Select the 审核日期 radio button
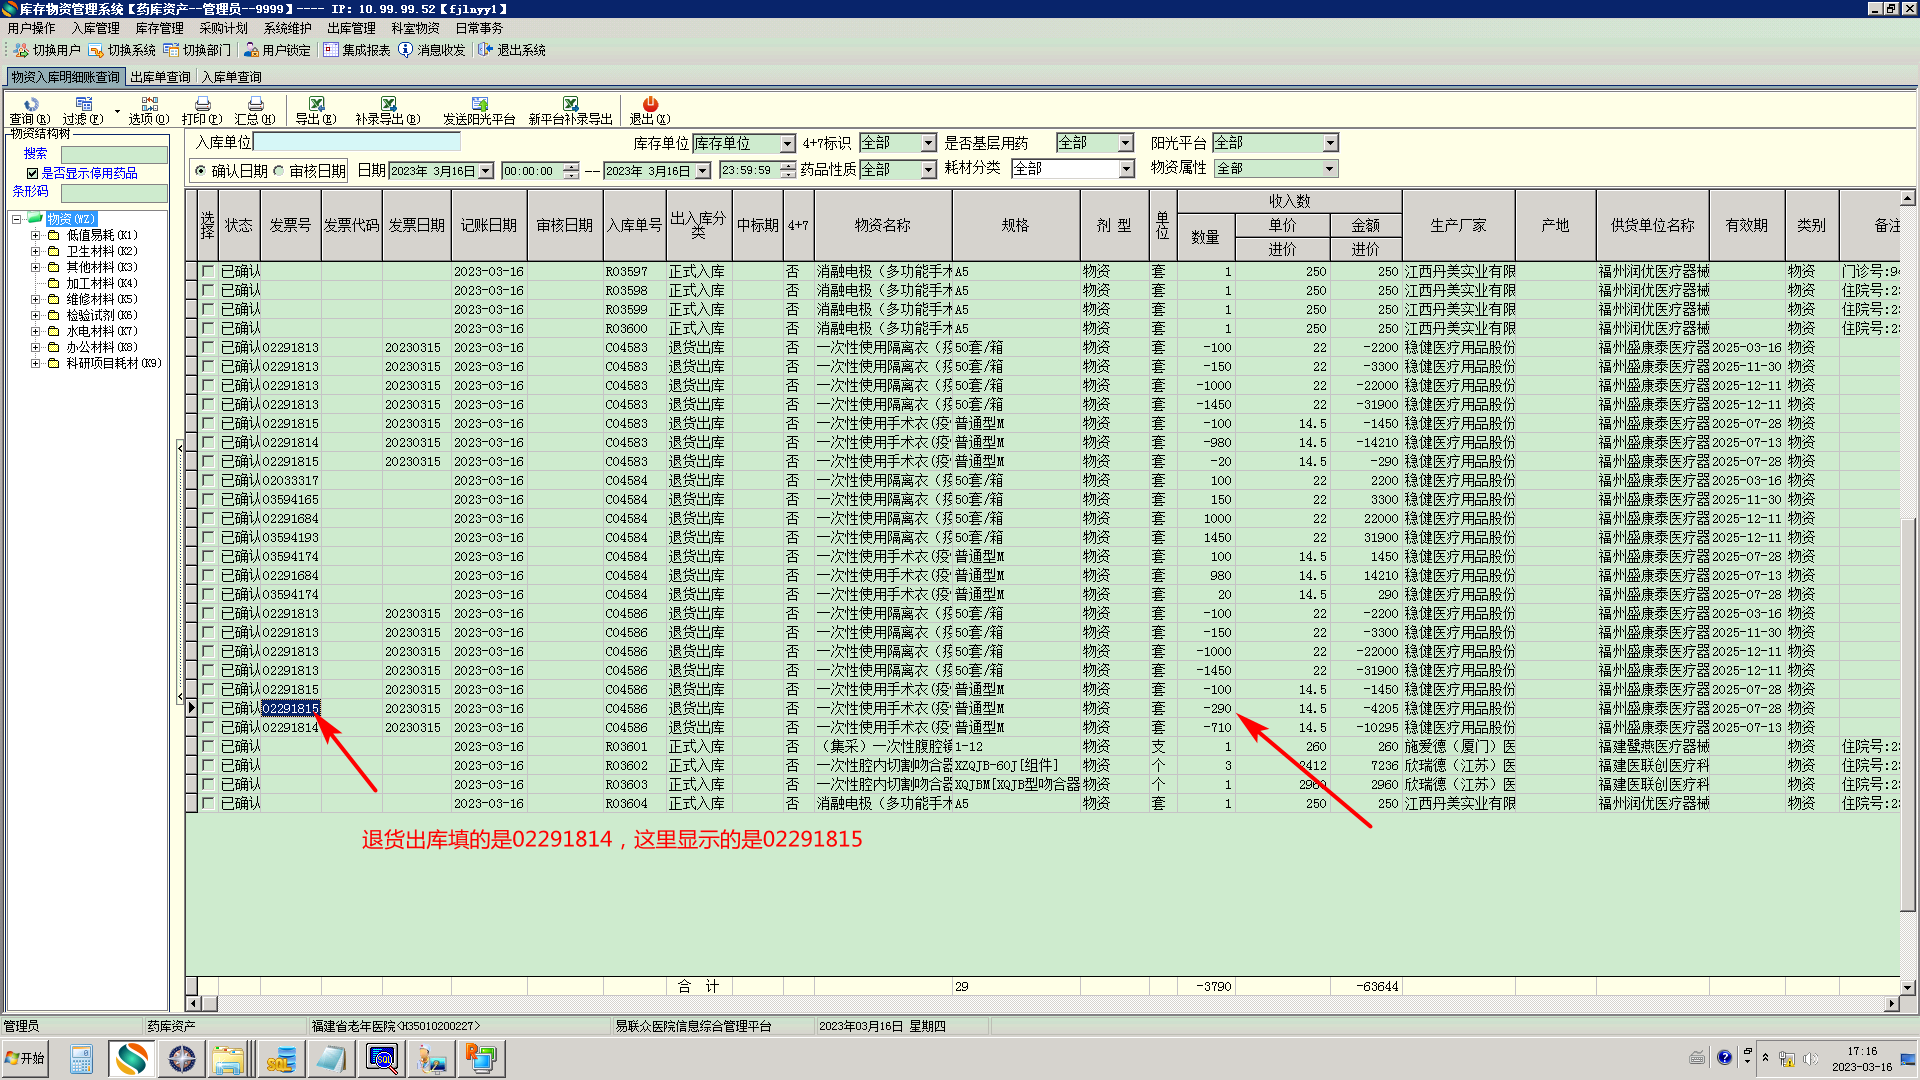 pos(279,171)
